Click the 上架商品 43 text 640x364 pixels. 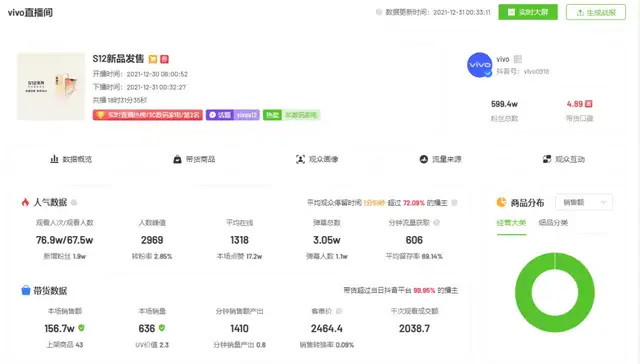click(64, 345)
